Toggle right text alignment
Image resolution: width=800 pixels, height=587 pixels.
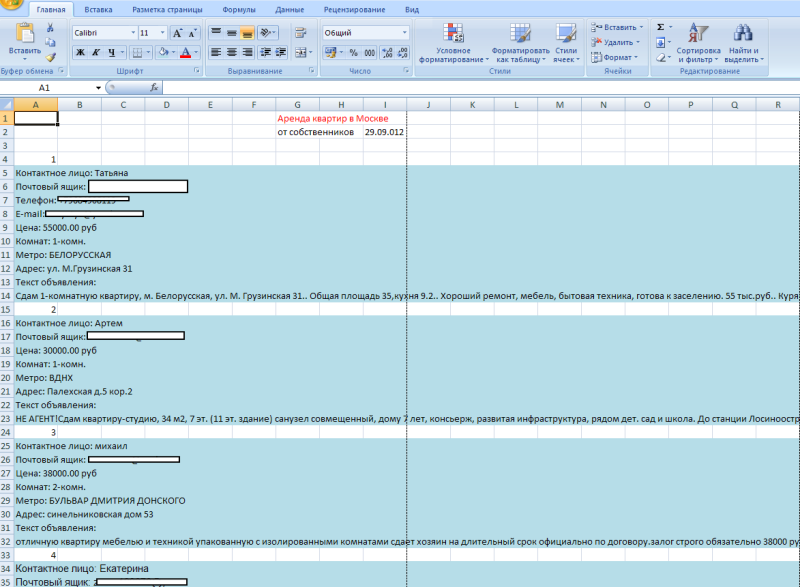247,52
